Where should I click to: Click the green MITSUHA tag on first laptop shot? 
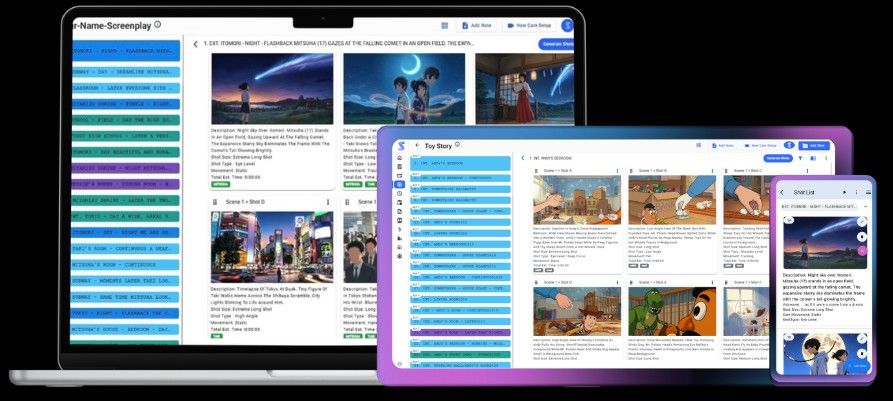coord(220,185)
